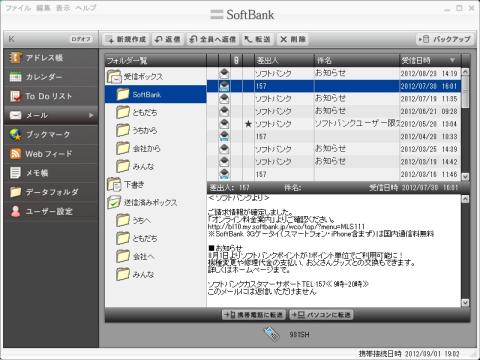Viewport: 480px width, 360px height.
Task: Sort by 件名 column header
Action: point(357,60)
